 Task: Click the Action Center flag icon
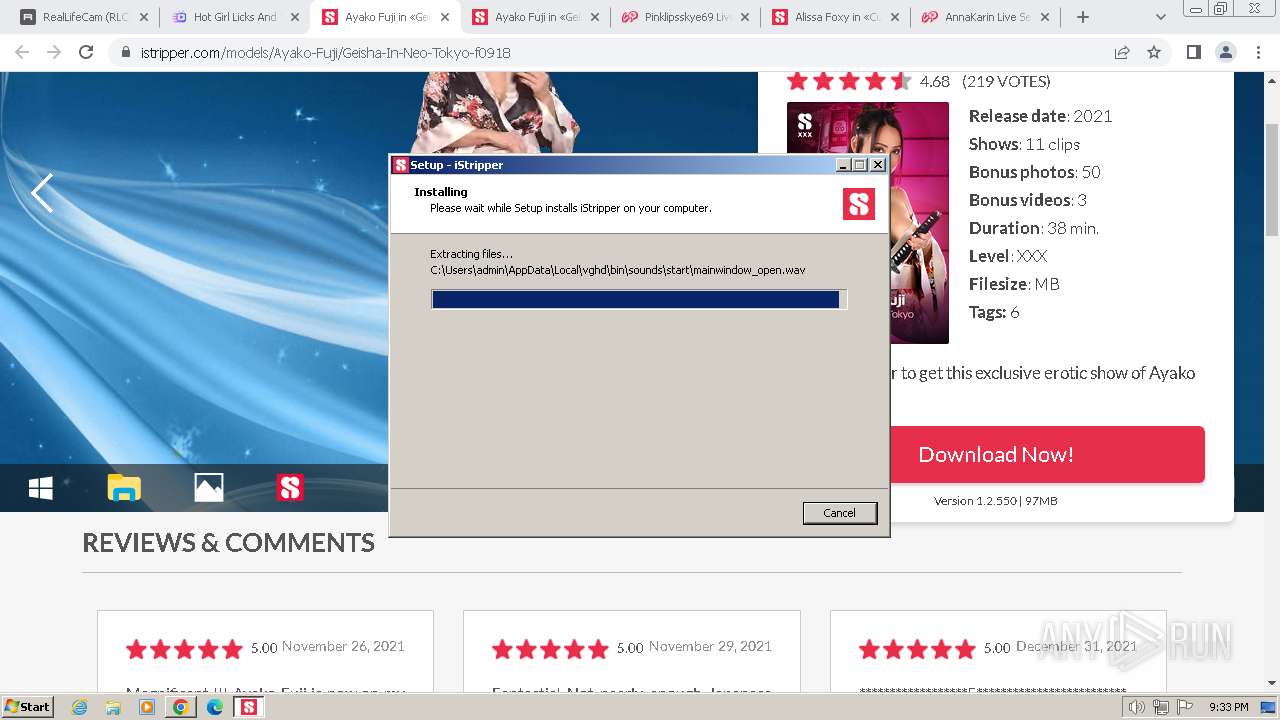(x=1185, y=707)
